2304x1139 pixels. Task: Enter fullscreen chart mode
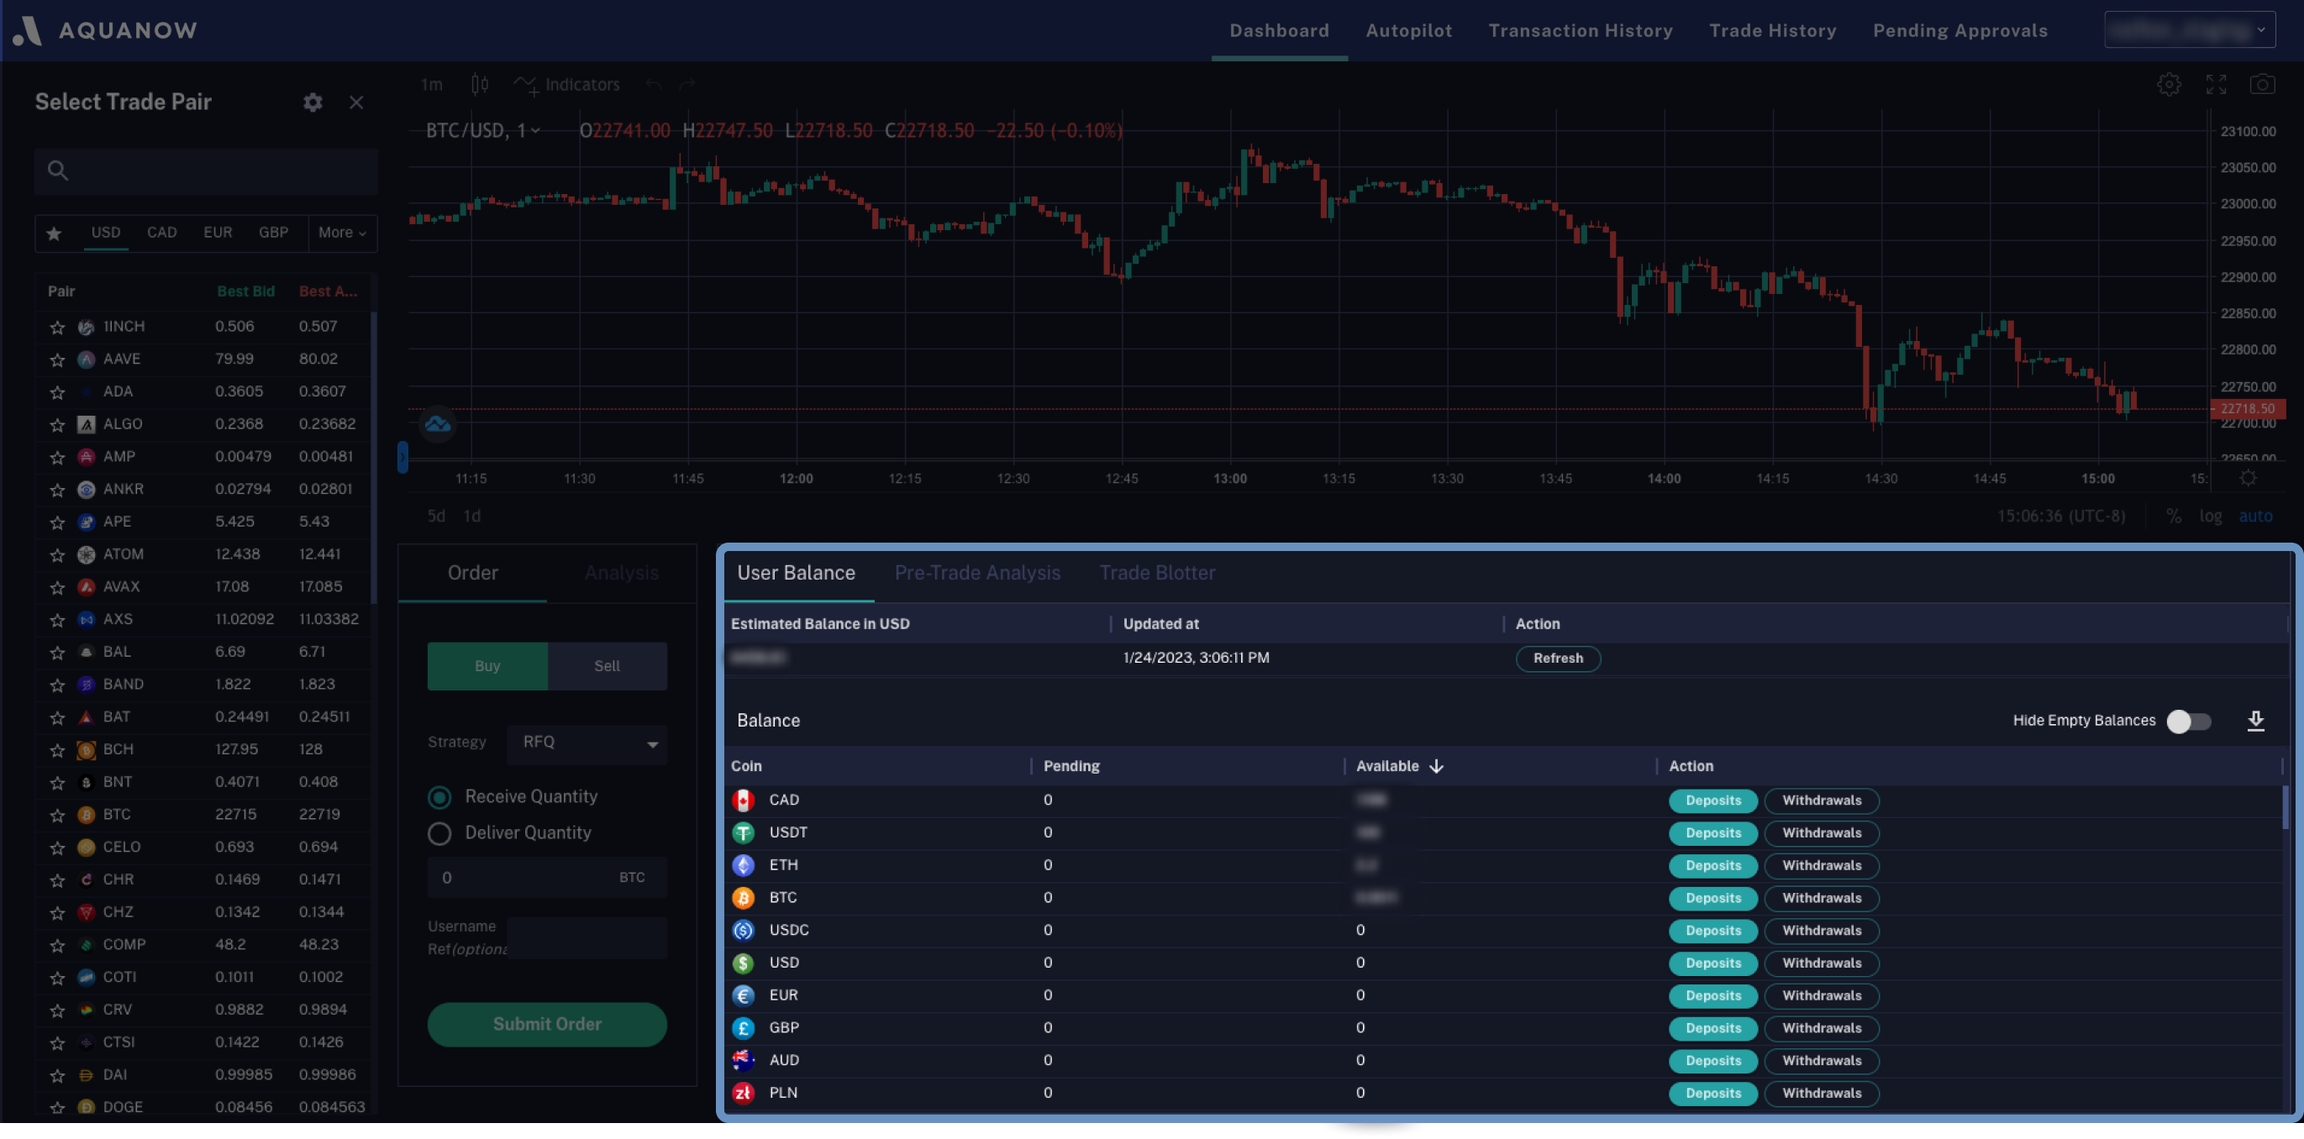2216,85
